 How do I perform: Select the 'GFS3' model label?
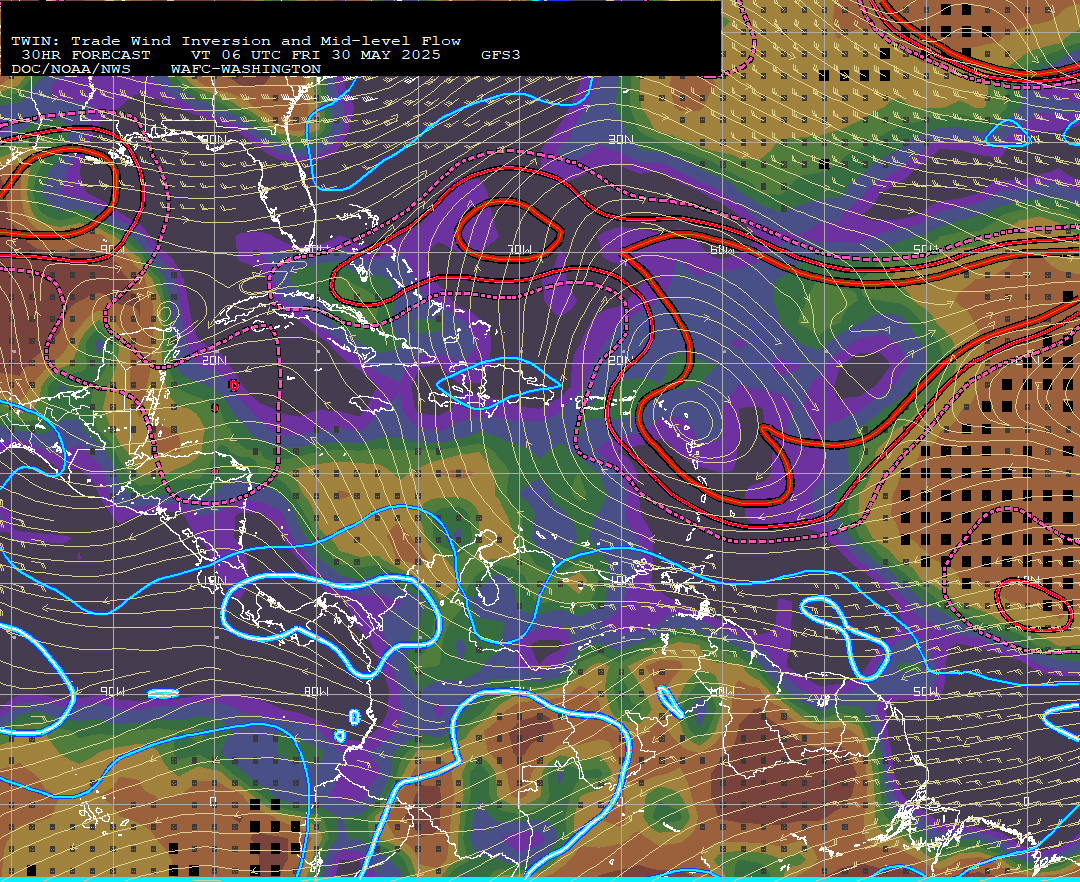click(501, 55)
